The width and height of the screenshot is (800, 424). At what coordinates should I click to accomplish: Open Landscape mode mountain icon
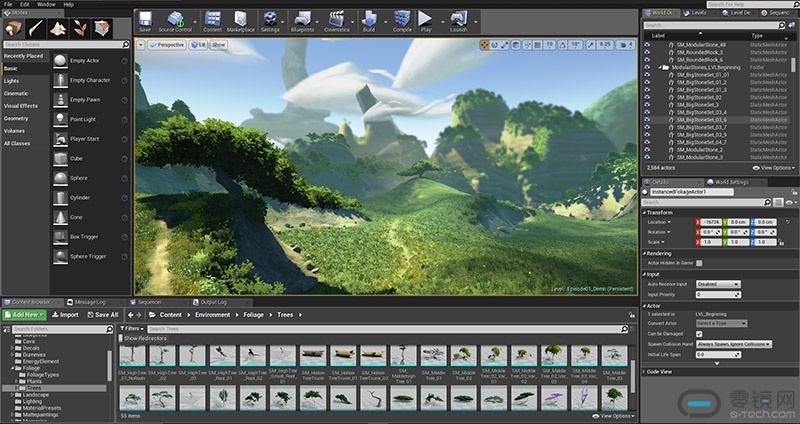coord(58,29)
